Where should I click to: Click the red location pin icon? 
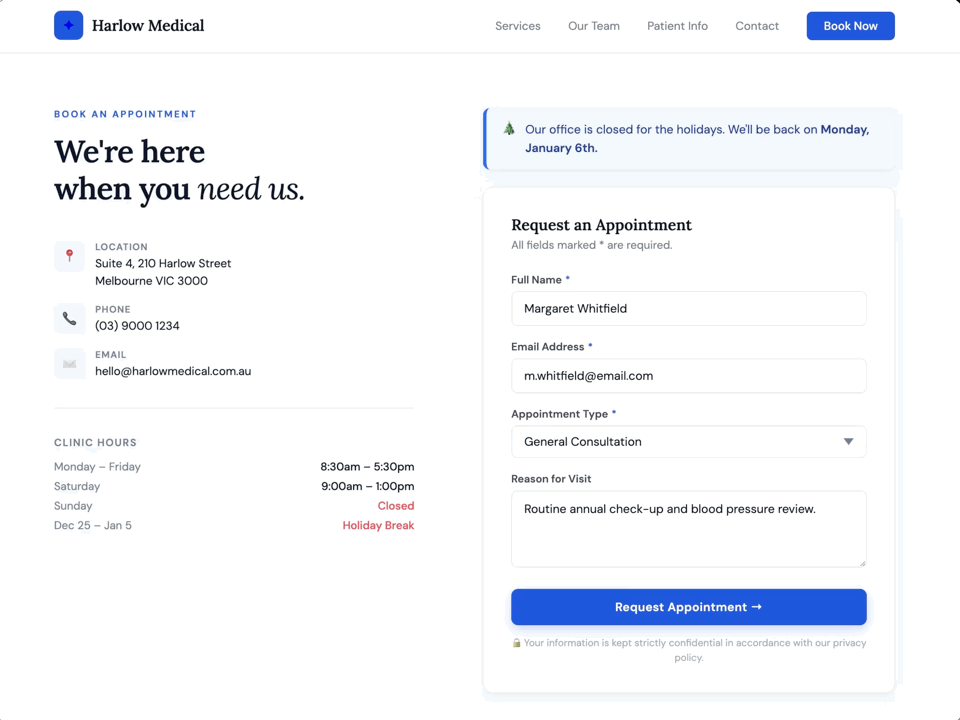click(69, 257)
